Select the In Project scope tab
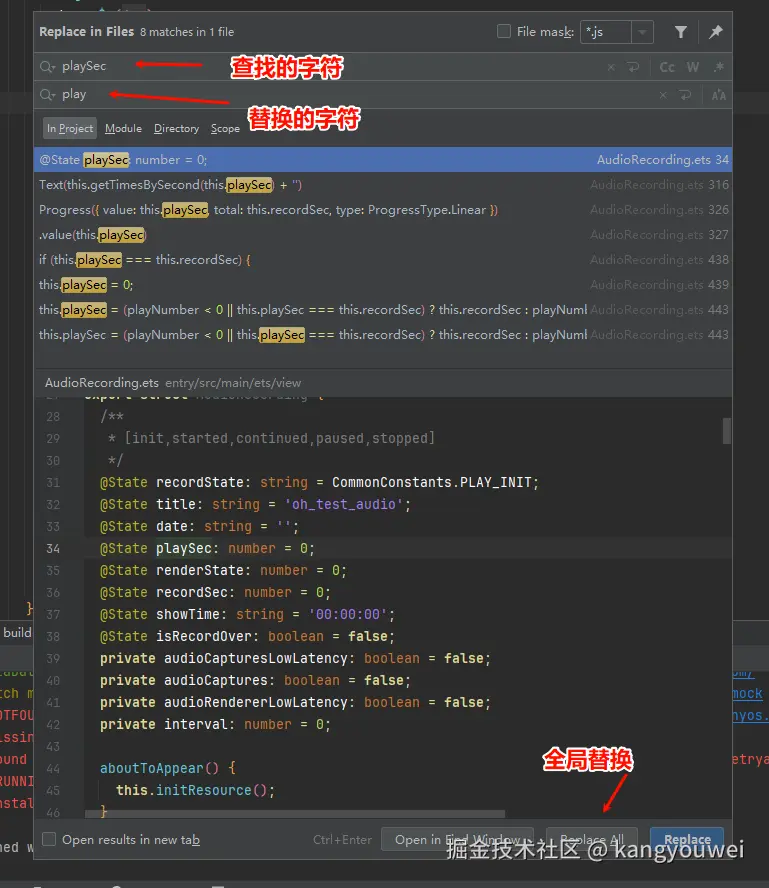The height and width of the screenshot is (888, 769). (70, 129)
